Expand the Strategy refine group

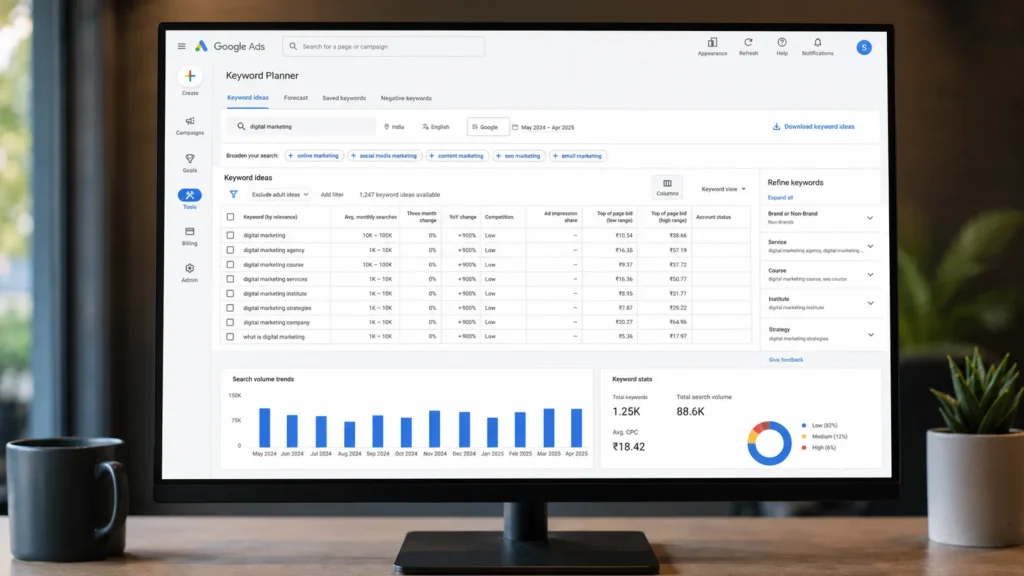[x=870, y=334]
